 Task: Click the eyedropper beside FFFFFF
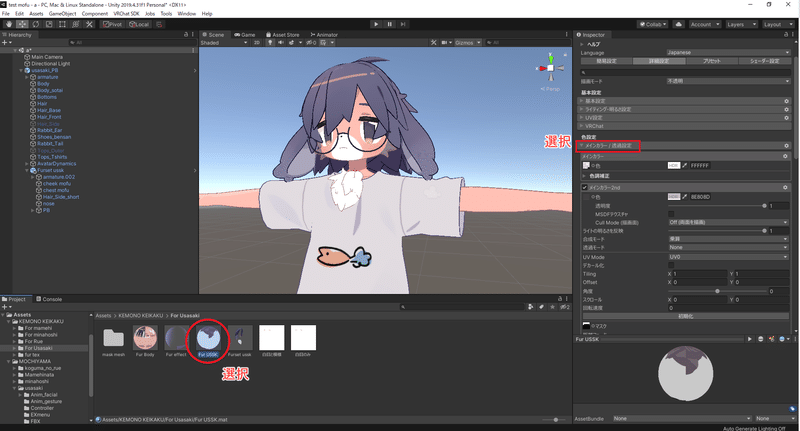point(685,165)
